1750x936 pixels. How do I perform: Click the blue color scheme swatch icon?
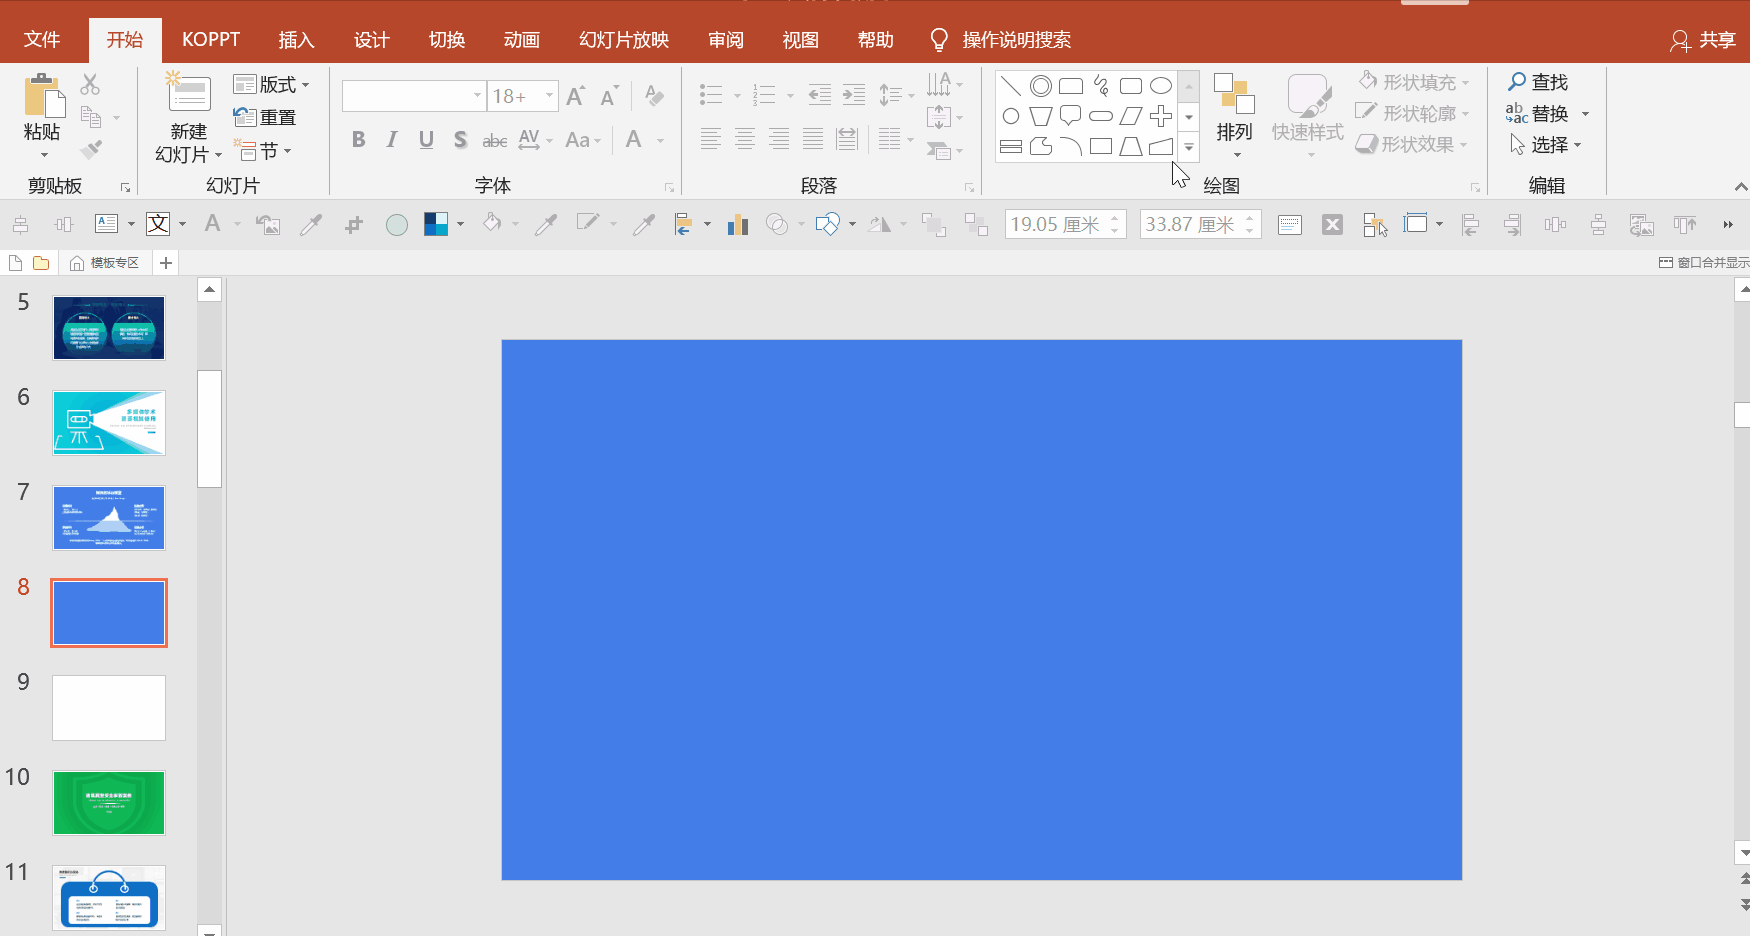[x=436, y=225]
